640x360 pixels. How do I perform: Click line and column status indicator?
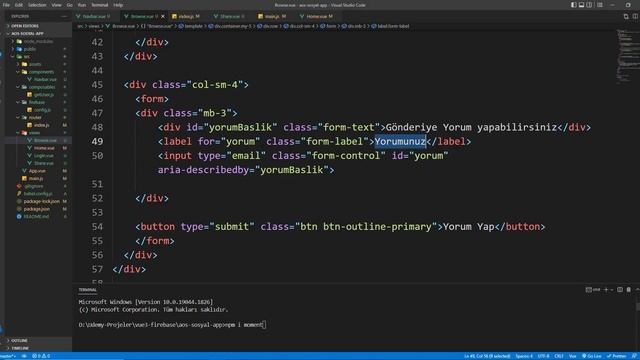click(x=487, y=356)
